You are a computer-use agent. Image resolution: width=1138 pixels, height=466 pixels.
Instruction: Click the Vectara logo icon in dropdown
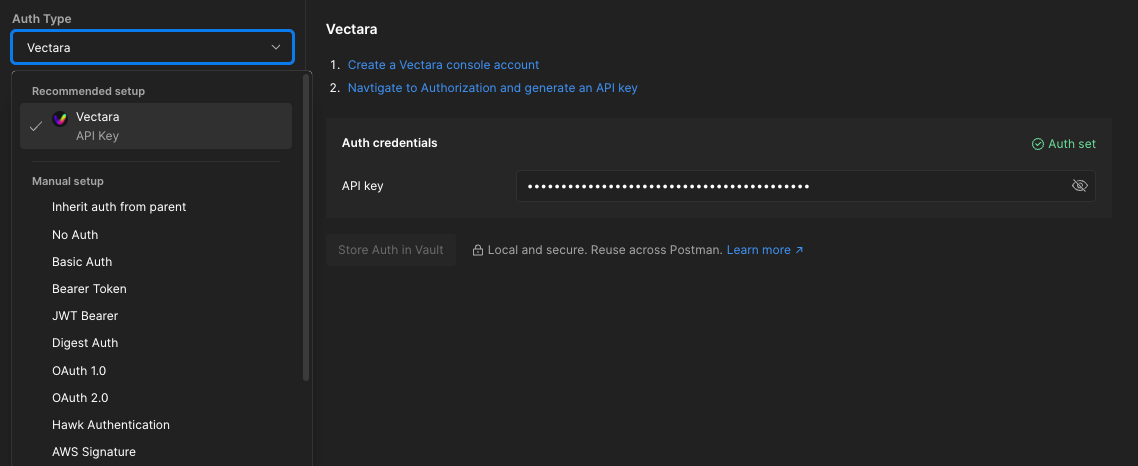pos(60,118)
